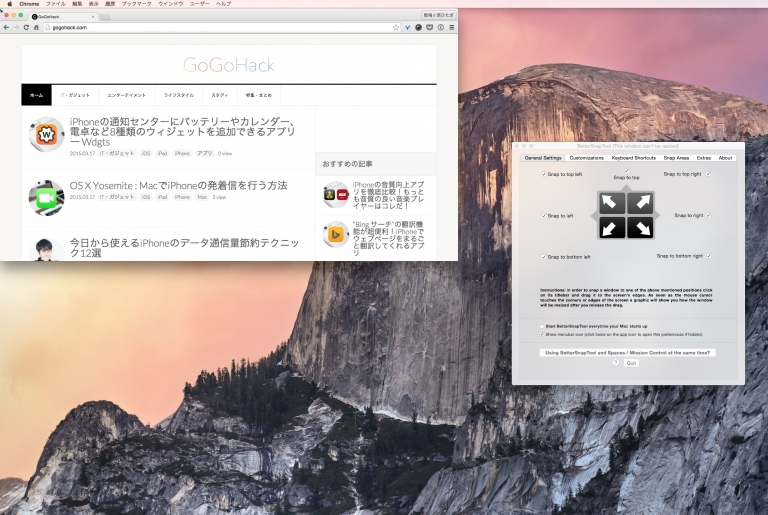Open the ユーザー menu
This screenshot has width=768, height=515.
click(199, 3)
